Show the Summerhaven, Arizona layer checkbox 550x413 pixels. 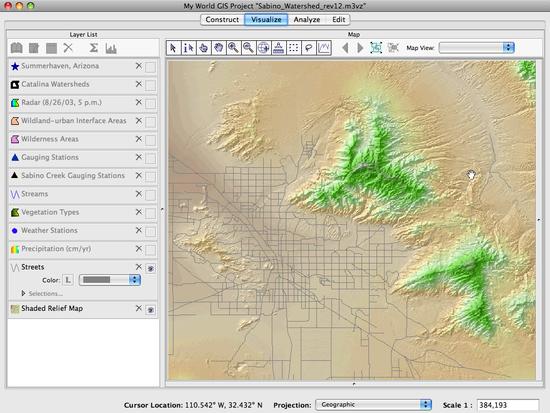point(150,67)
